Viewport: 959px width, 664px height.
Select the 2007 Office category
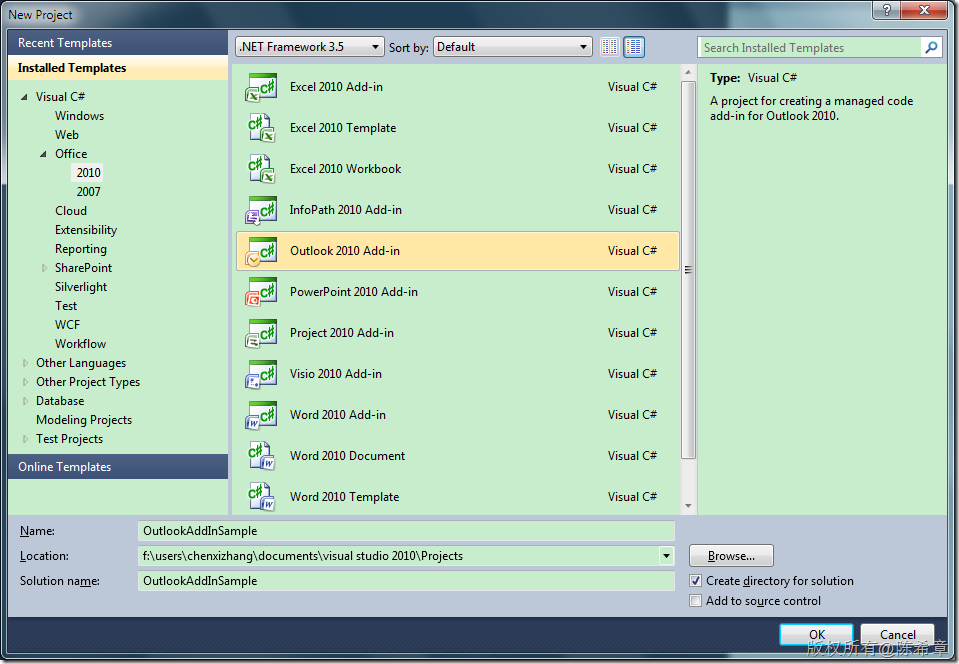(89, 191)
